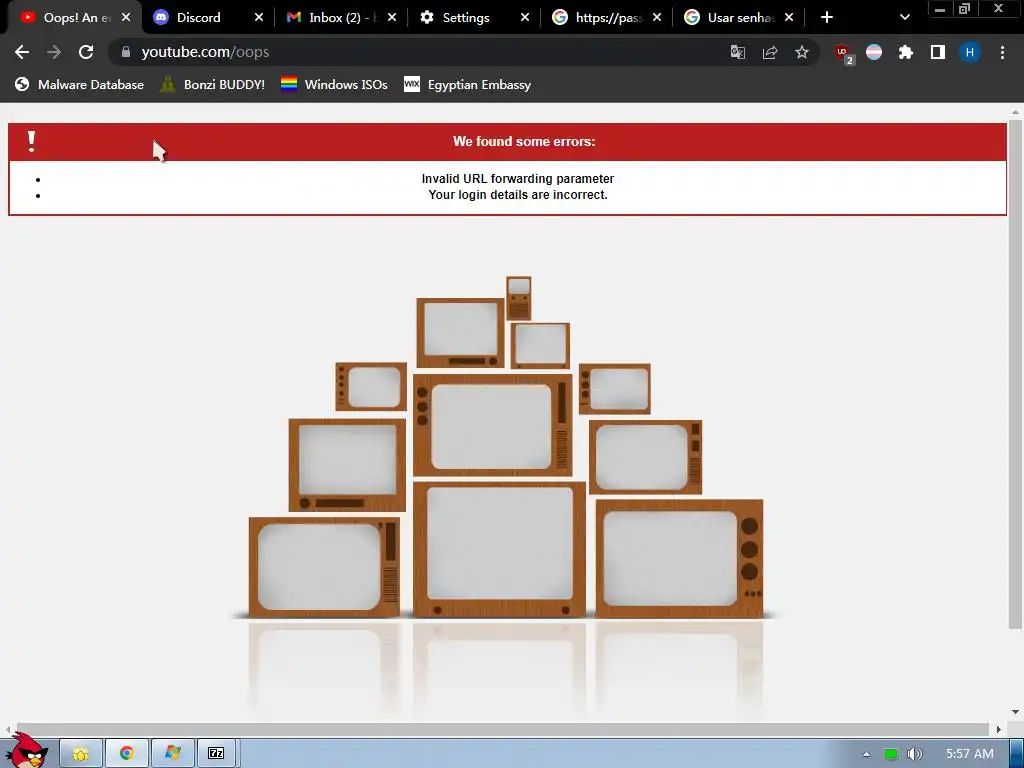Click the Windows flag taskbar icon
This screenshot has height=768, width=1024.
[172, 754]
